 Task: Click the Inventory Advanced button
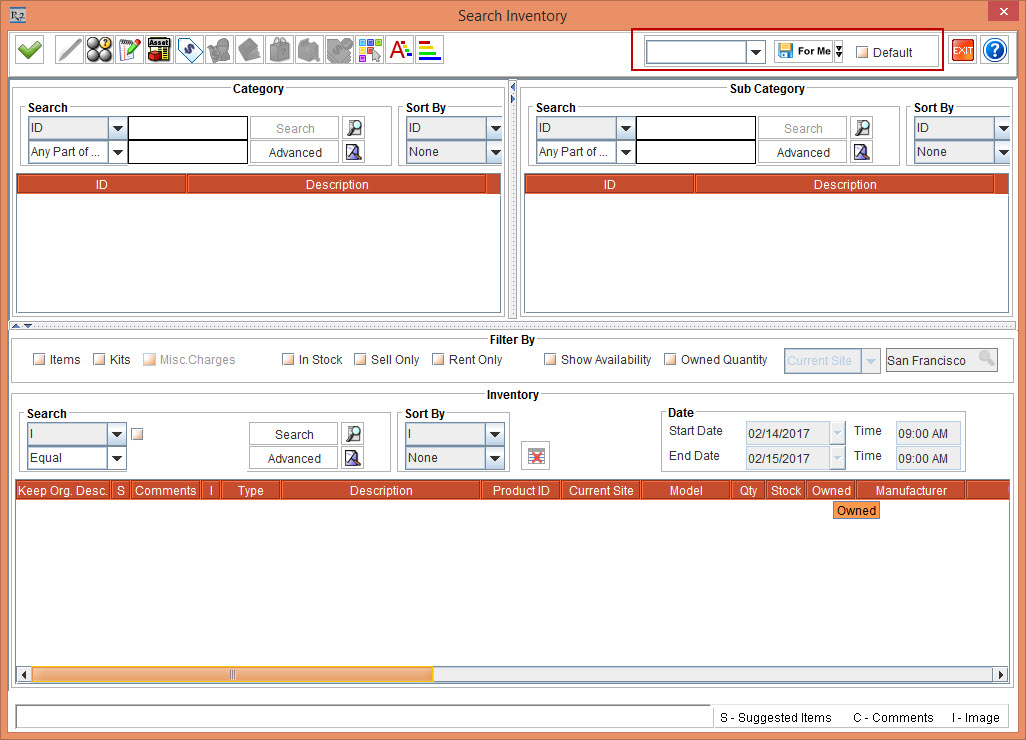click(294, 459)
